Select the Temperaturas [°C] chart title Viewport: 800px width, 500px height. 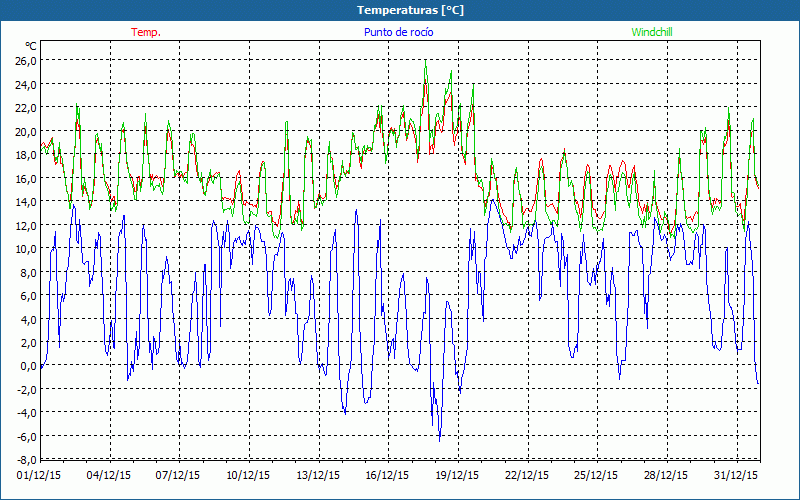pyautogui.click(x=410, y=10)
